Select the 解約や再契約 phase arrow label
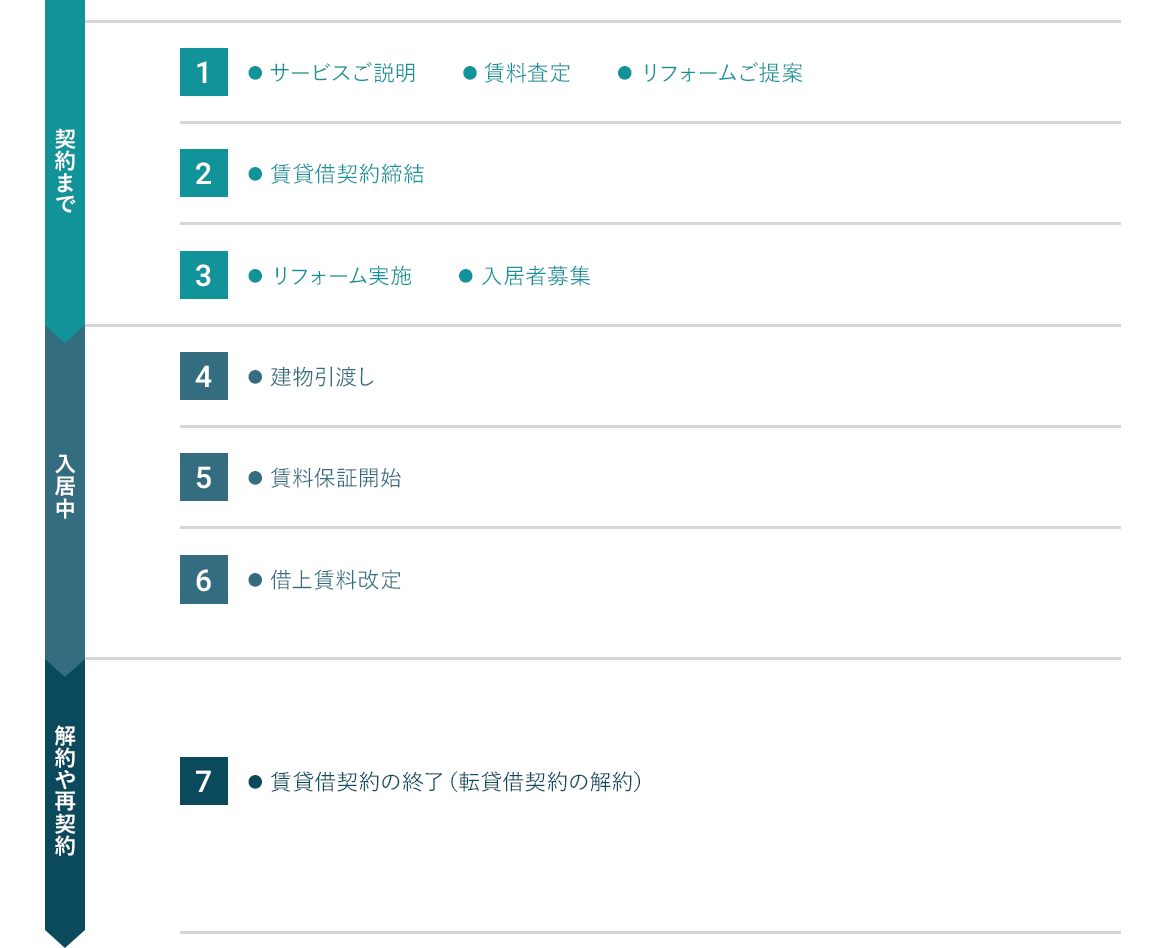 point(65,790)
